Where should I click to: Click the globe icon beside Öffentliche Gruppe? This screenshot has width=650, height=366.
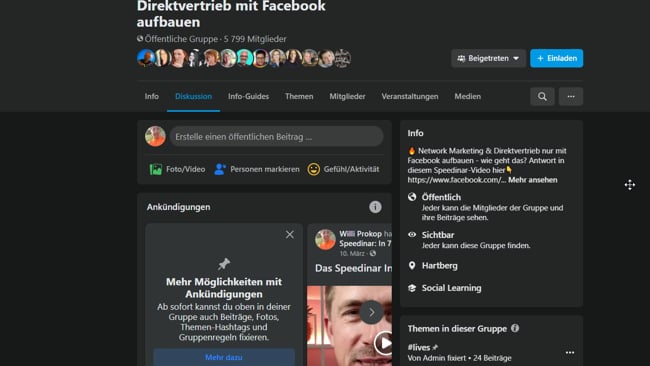[140, 39]
